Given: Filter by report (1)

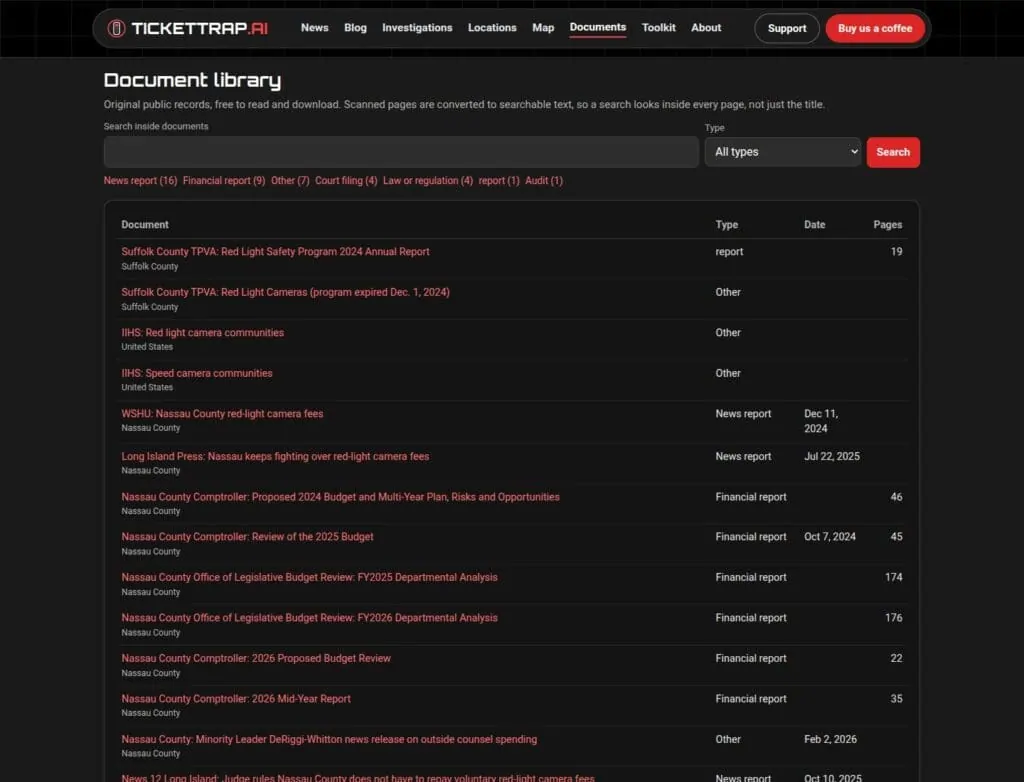Looking at the screenshot, I should click(x=499, y=180).
